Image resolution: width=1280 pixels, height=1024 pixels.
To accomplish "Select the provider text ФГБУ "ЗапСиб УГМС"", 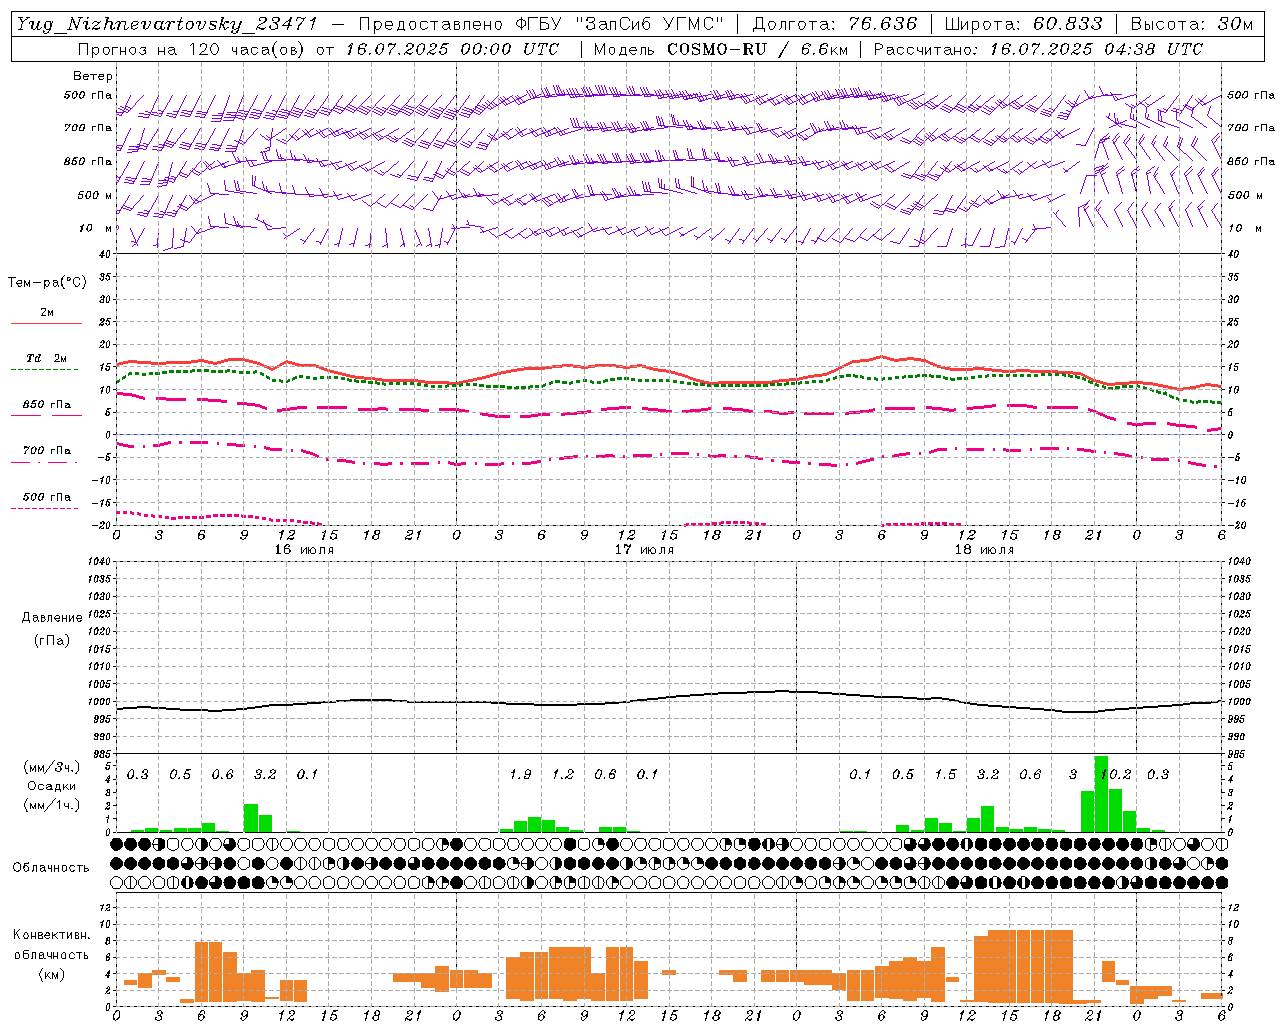I will coord(617,24).
